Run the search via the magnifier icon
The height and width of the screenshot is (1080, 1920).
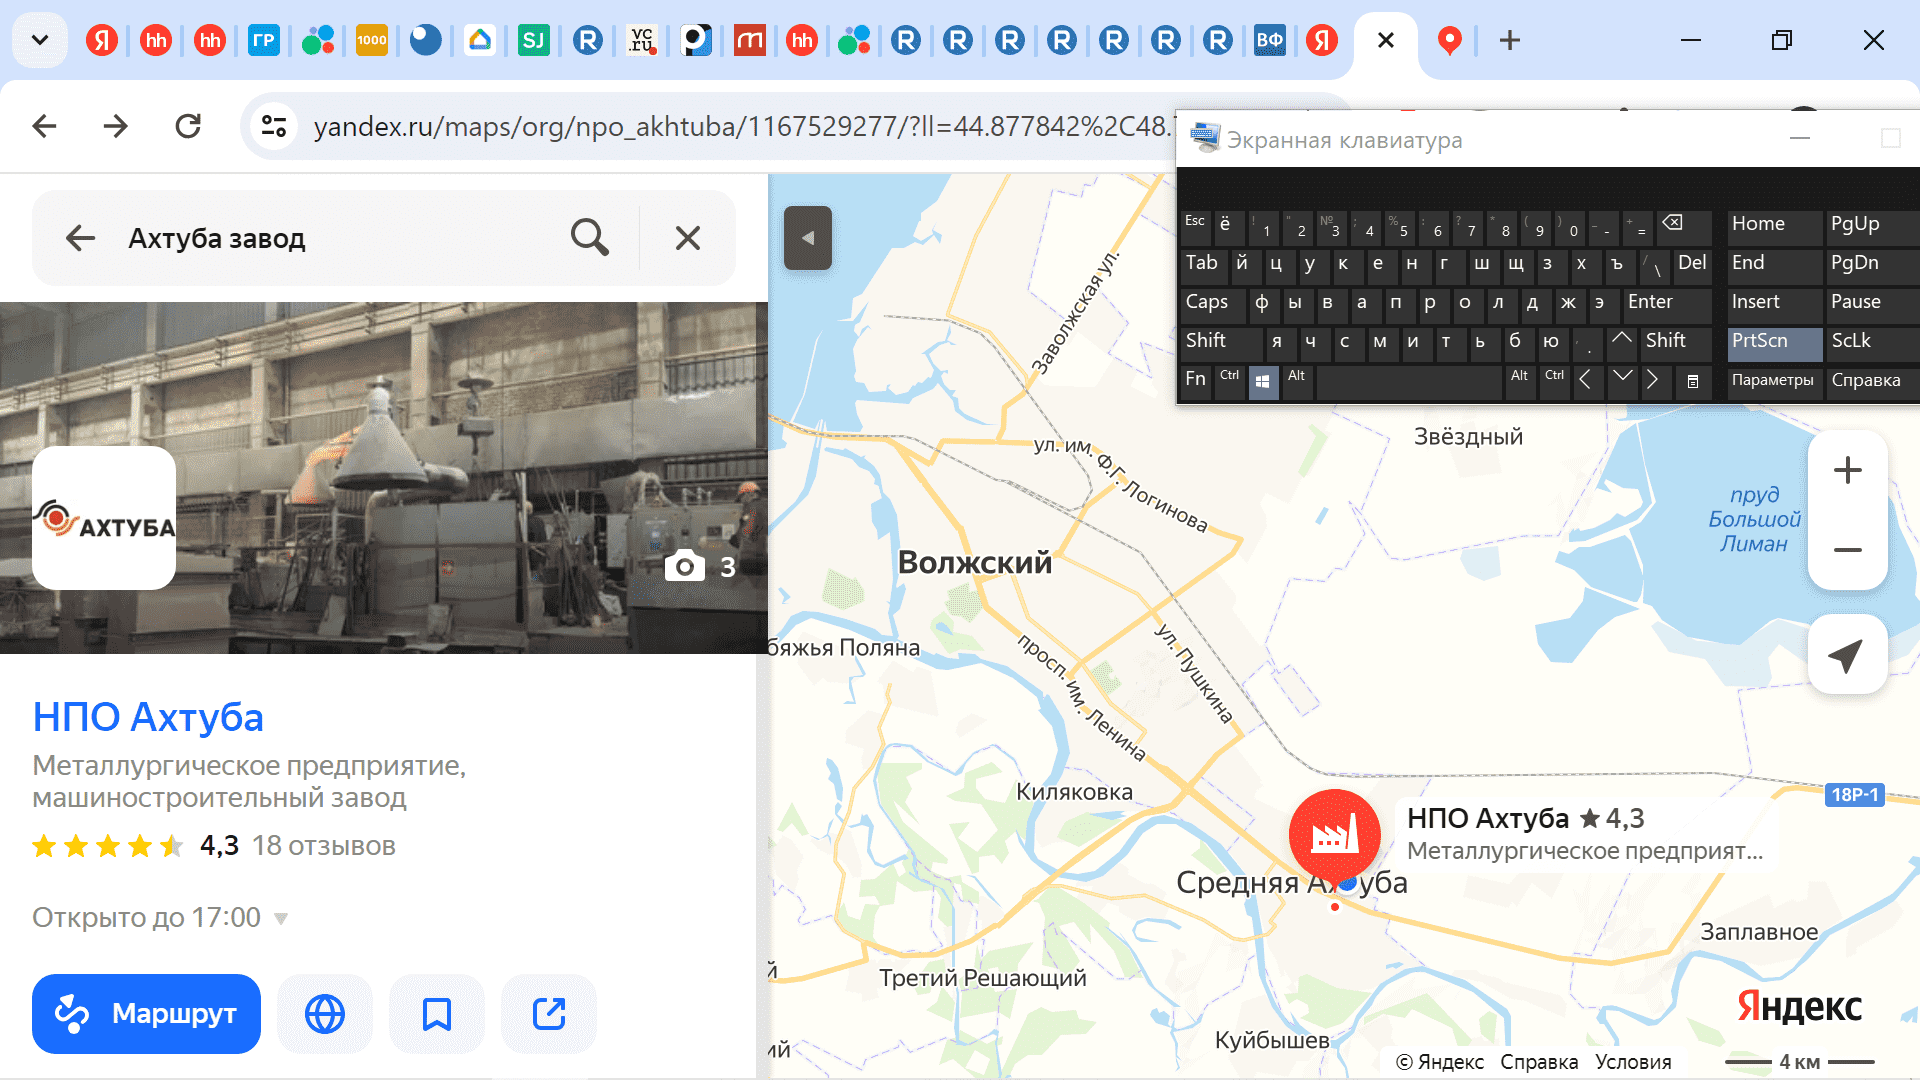[589, 238]
